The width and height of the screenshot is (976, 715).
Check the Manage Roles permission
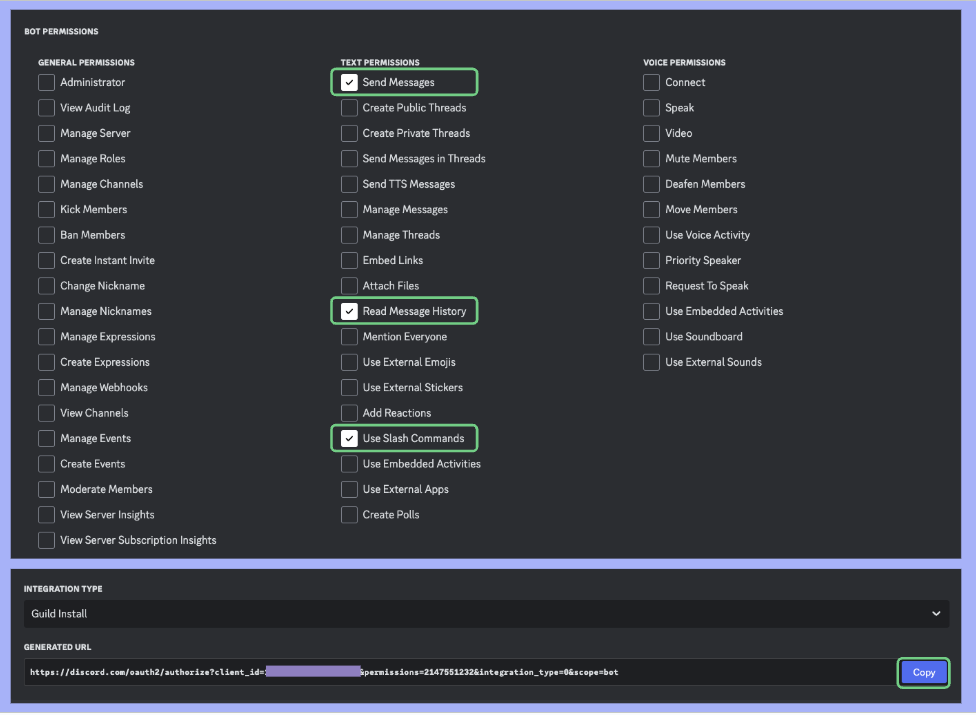pos(46,158)
